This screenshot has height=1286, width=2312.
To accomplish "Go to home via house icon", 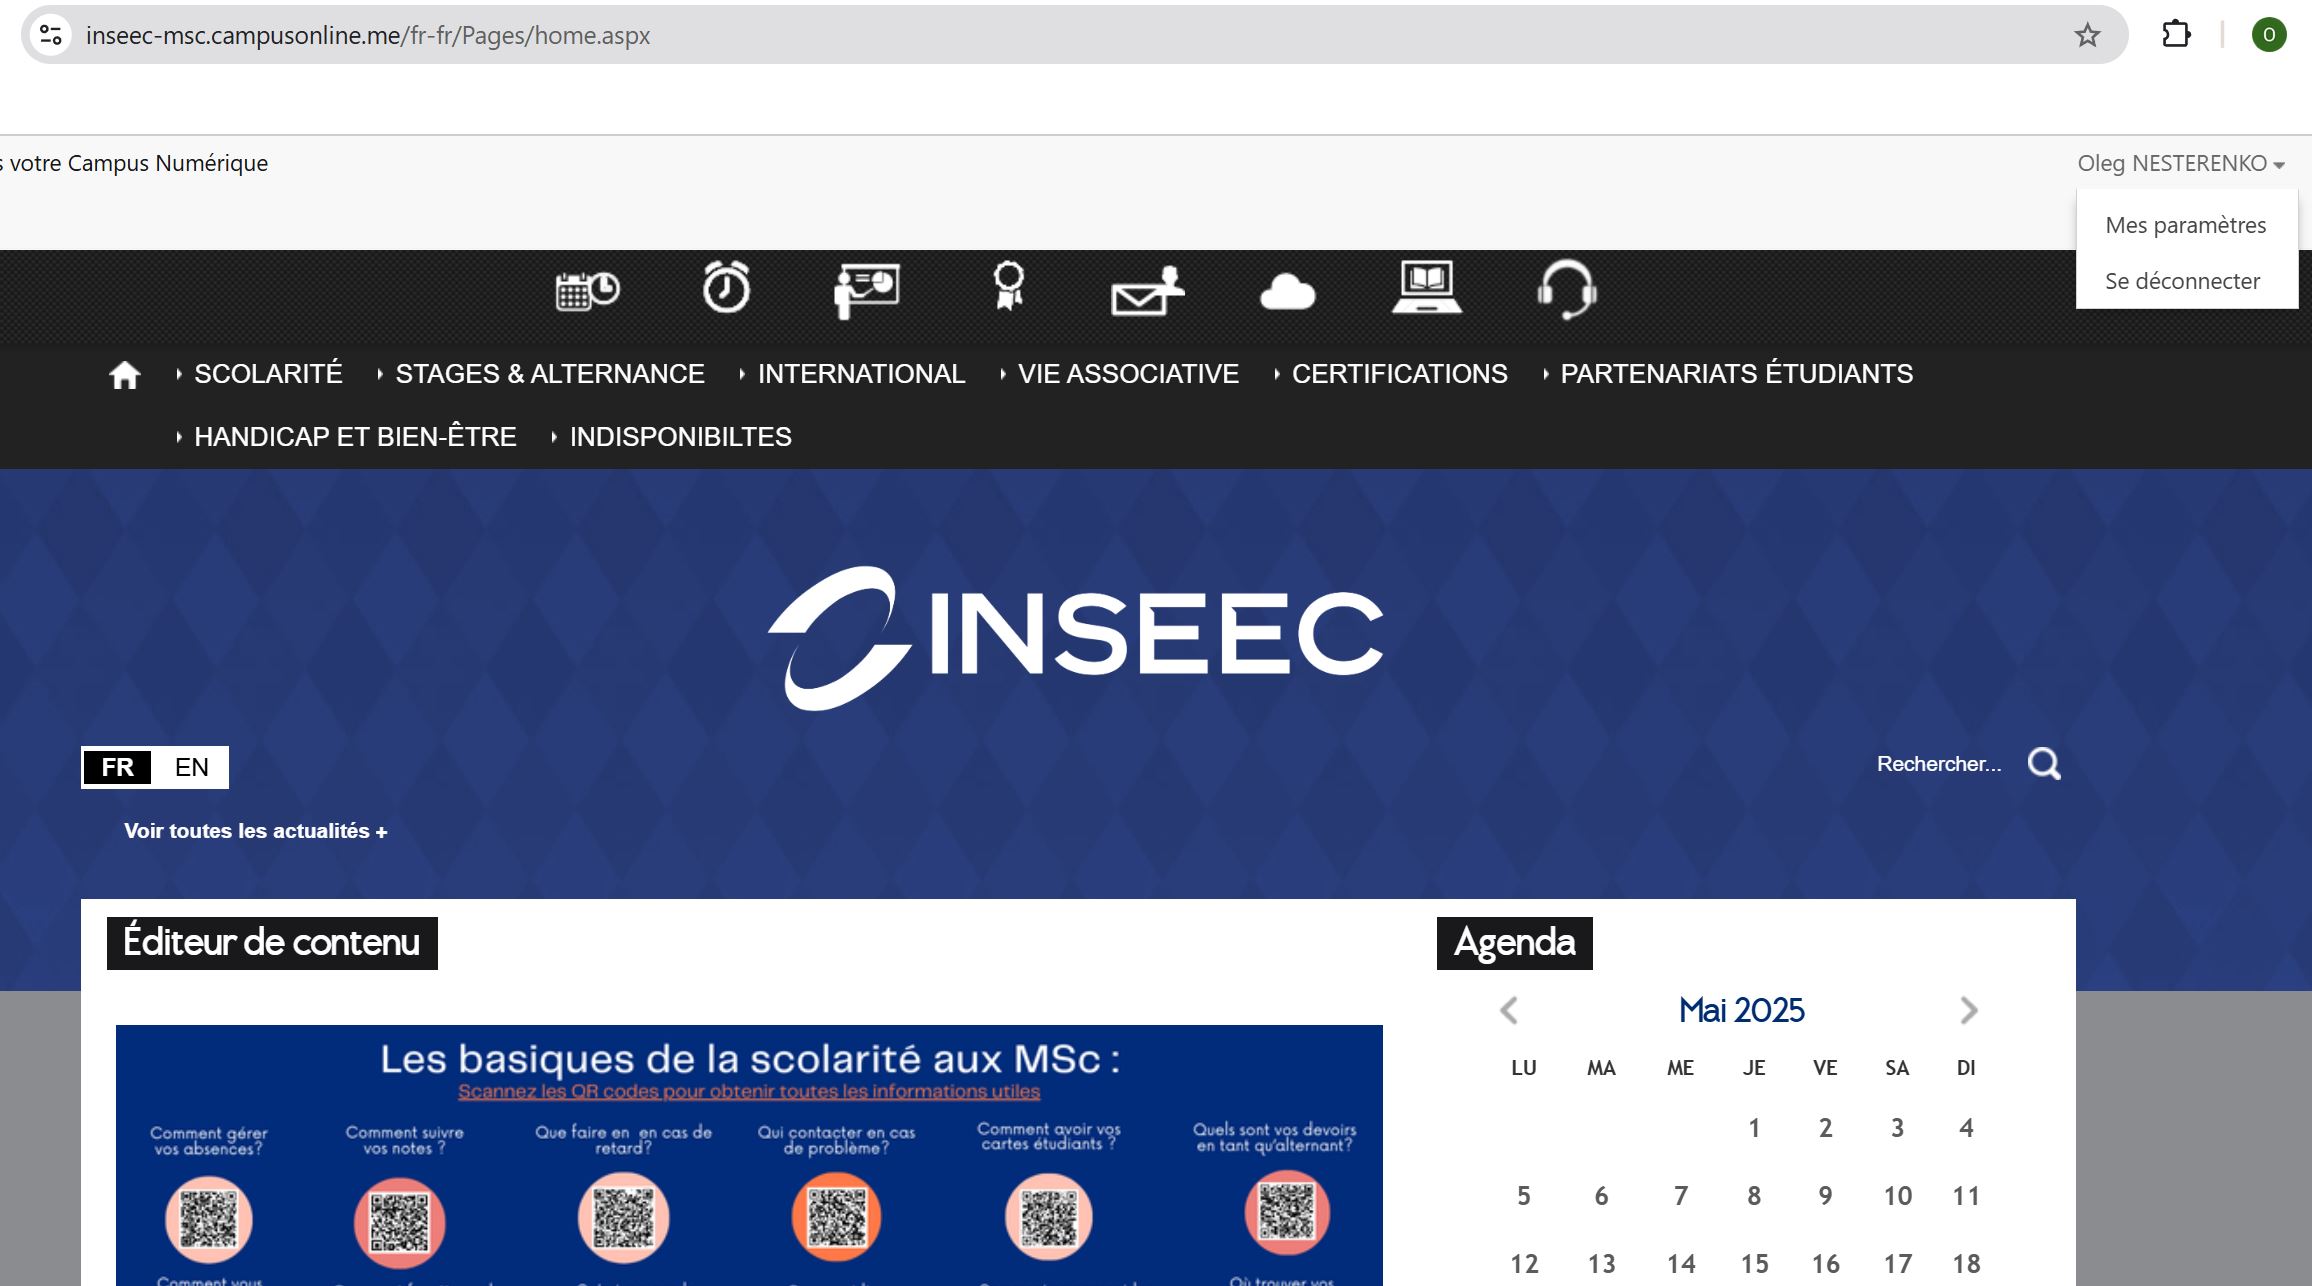I will (x=125, y=375).
